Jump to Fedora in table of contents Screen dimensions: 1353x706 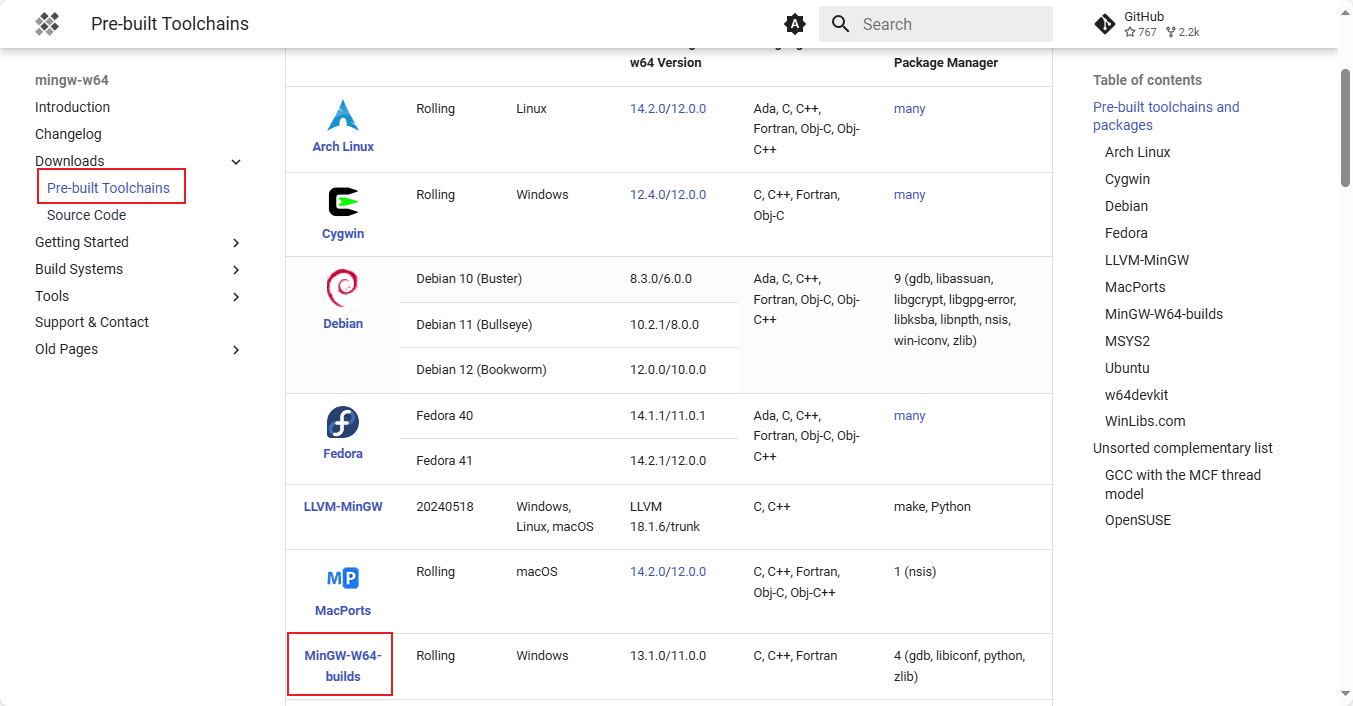pyautogui.click(x=1126, y=233)
